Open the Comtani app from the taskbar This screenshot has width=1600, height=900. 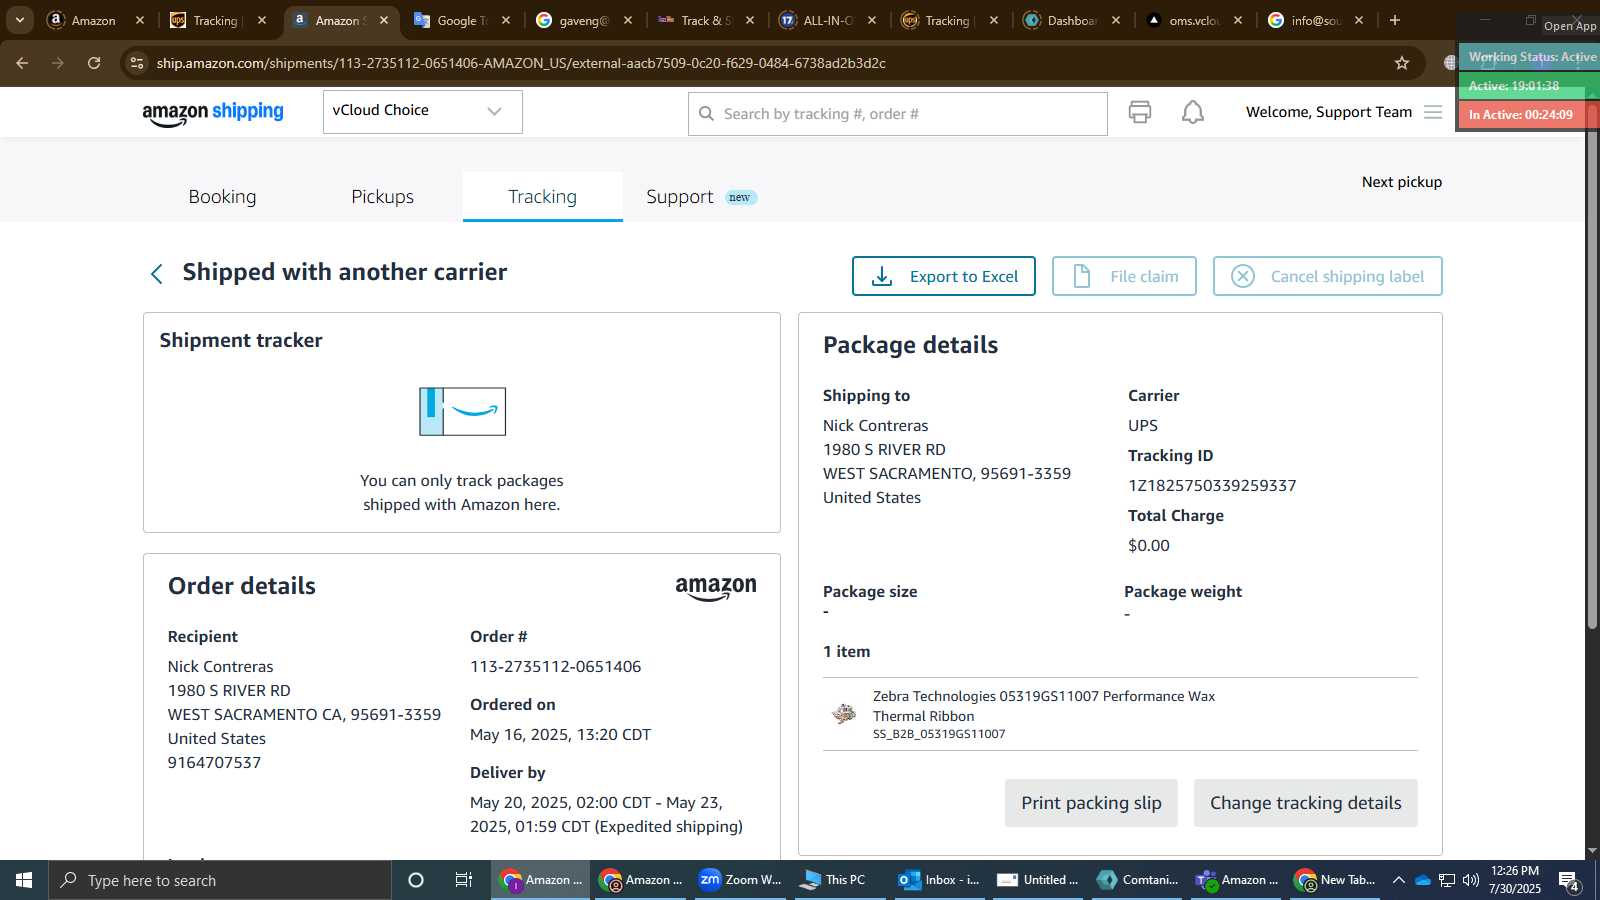pos(1137,880)
